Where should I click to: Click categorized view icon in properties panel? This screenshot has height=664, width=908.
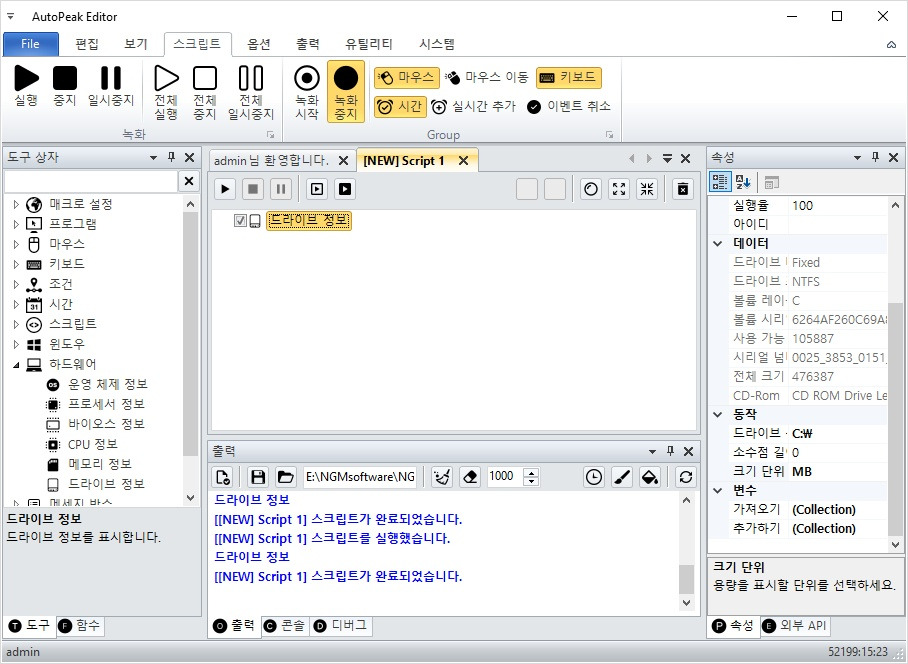(x=720, y=182)
